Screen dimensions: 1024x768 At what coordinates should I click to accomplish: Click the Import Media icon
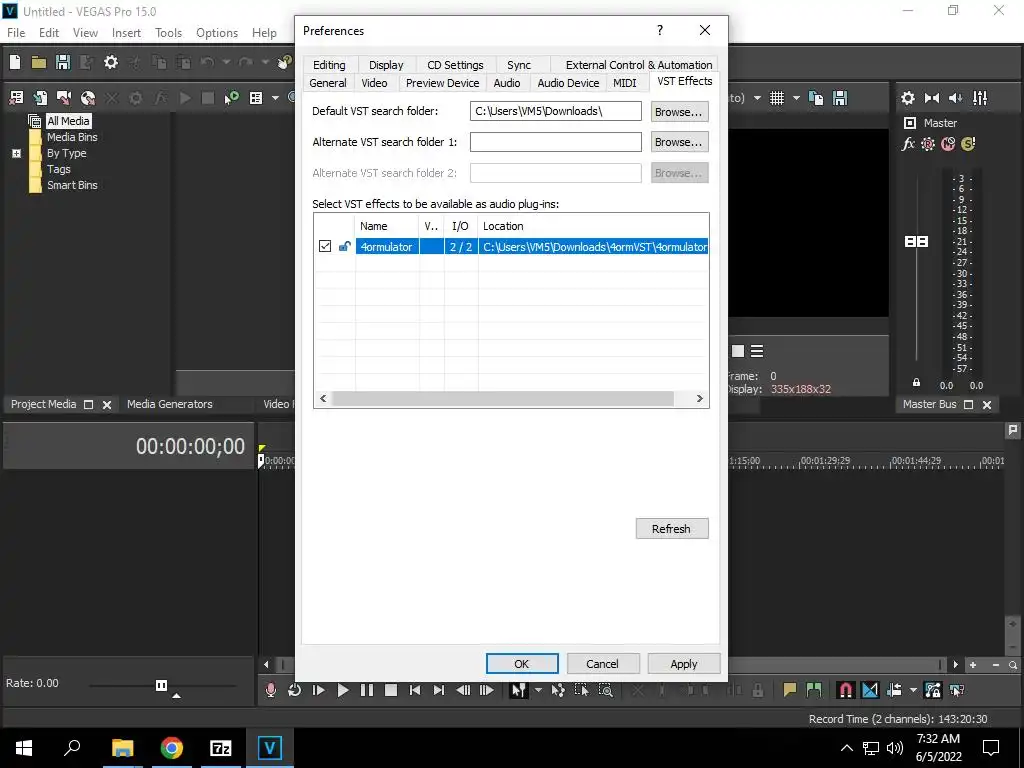40,98
